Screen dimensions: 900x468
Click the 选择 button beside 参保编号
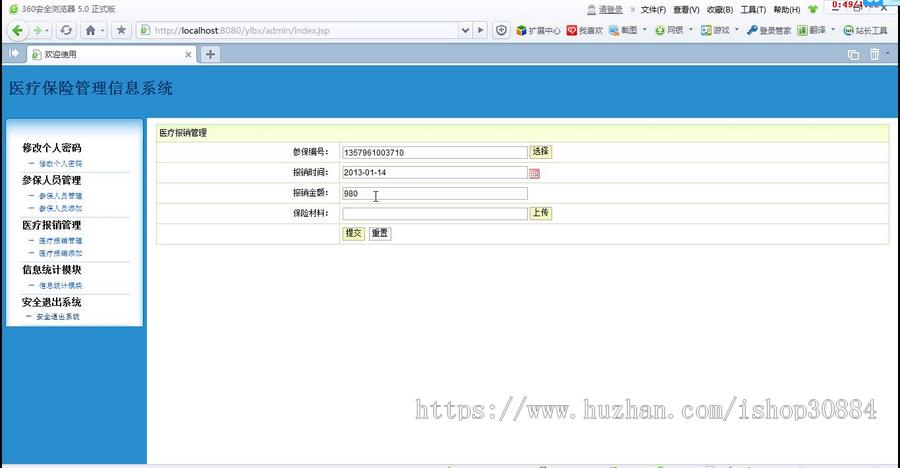pos(540,152)
